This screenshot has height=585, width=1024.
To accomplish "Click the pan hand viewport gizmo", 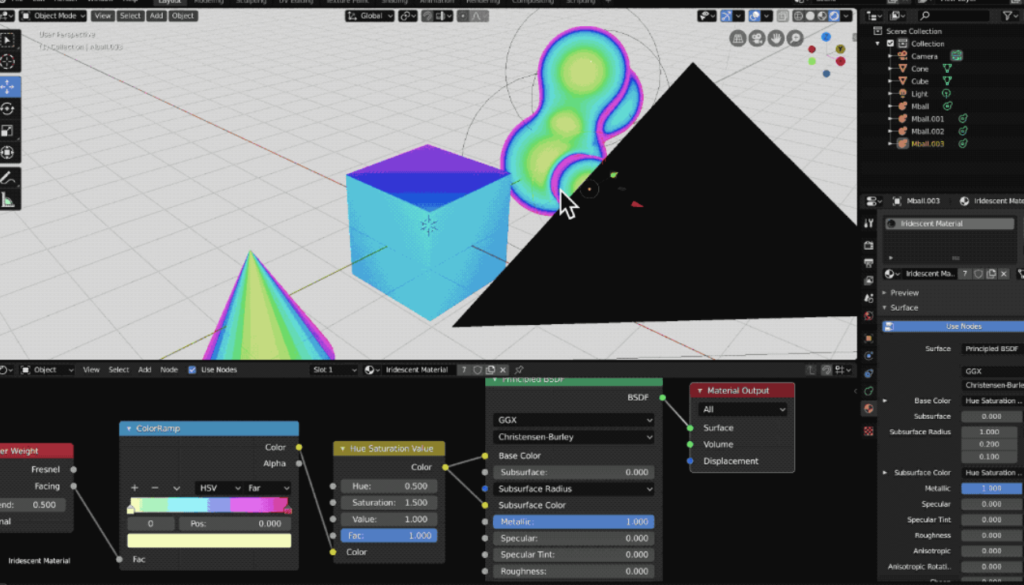I will coord(776,39).
